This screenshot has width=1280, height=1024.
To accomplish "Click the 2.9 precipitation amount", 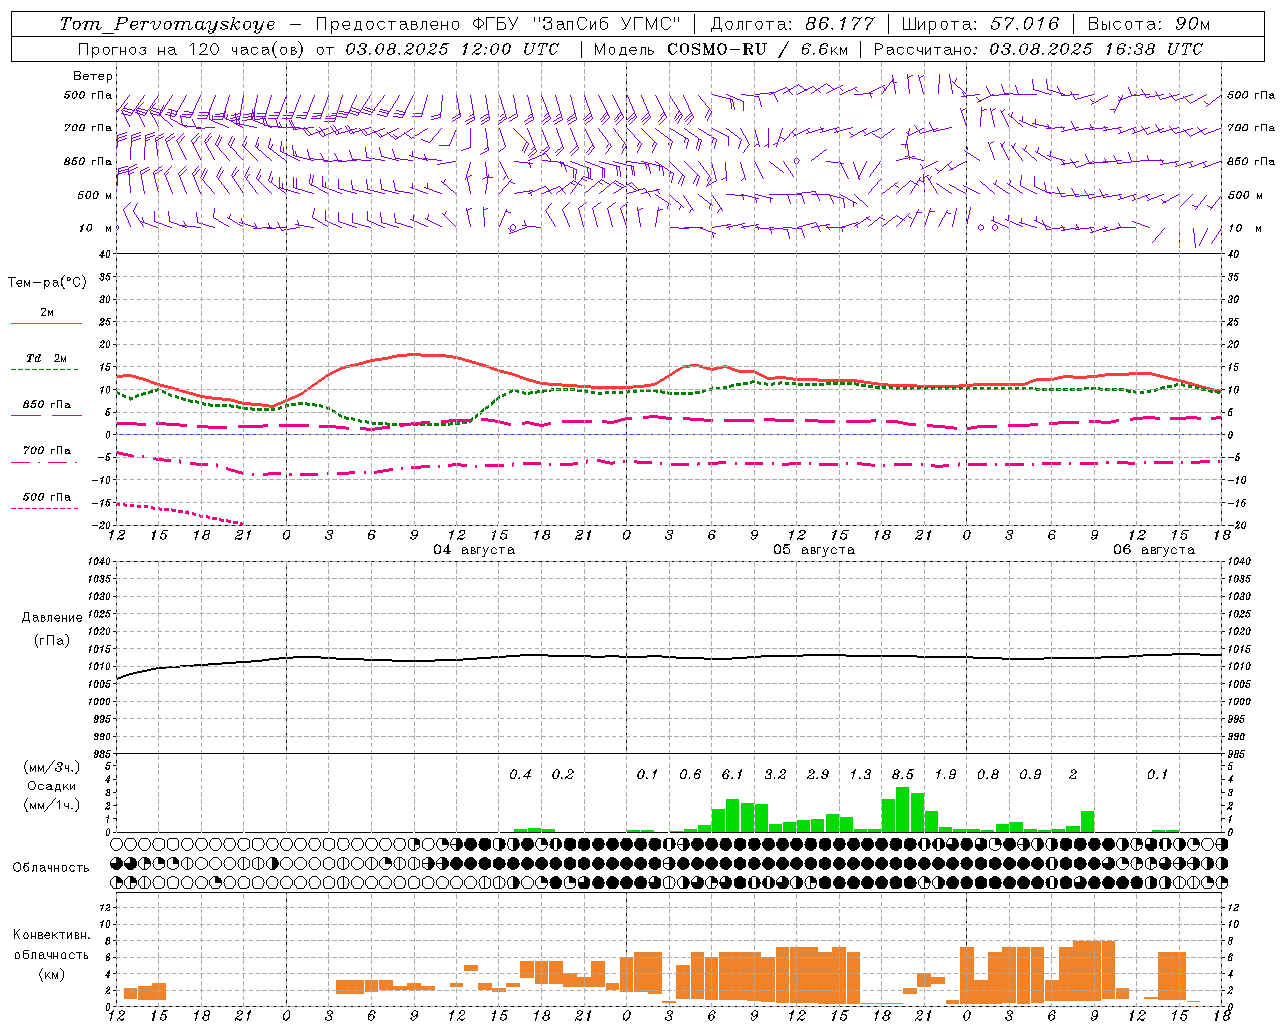I will click(x=818, y=774).
